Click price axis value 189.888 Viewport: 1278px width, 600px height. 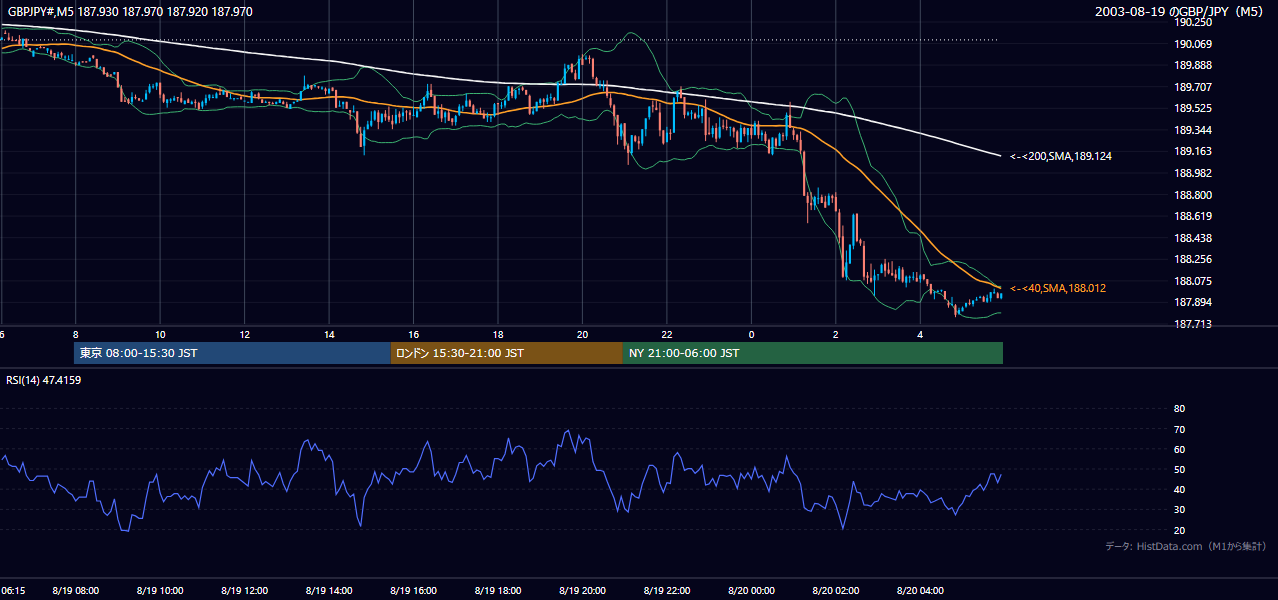1193,66
